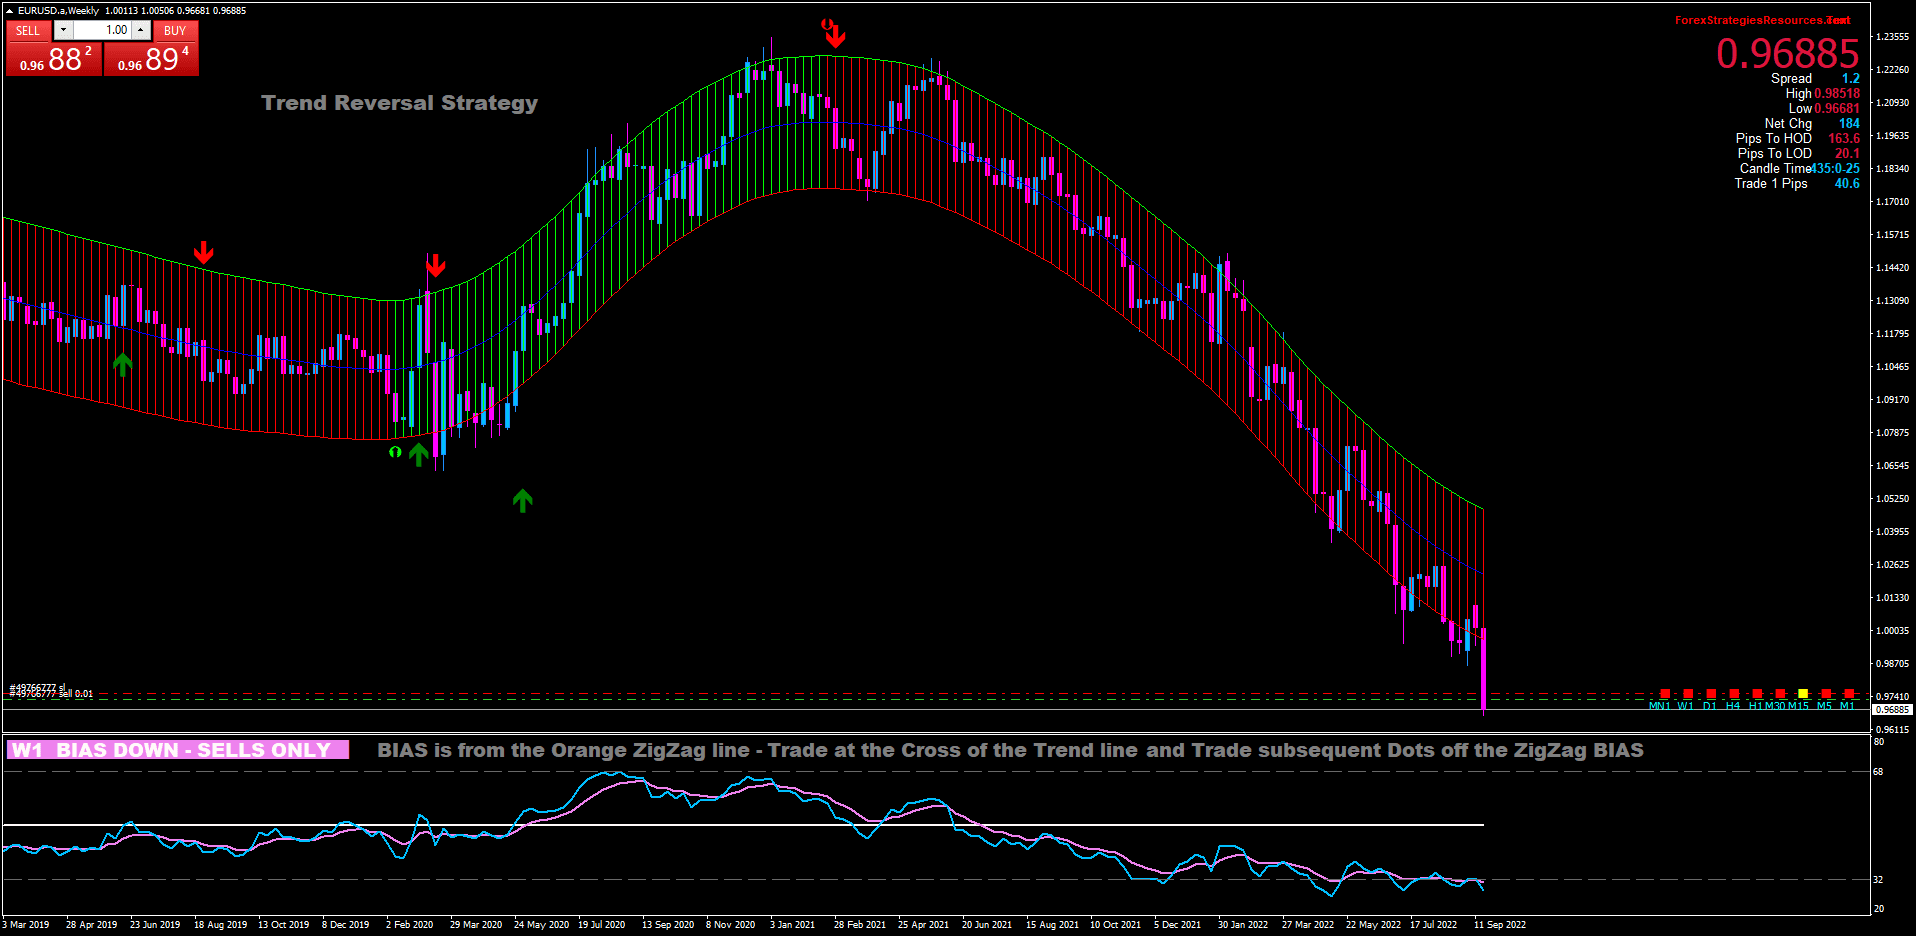The width and height of the screenshot is (1916, 936).
Task: Click the 1.13090 price scale label
Action: tap(1892, 300)
